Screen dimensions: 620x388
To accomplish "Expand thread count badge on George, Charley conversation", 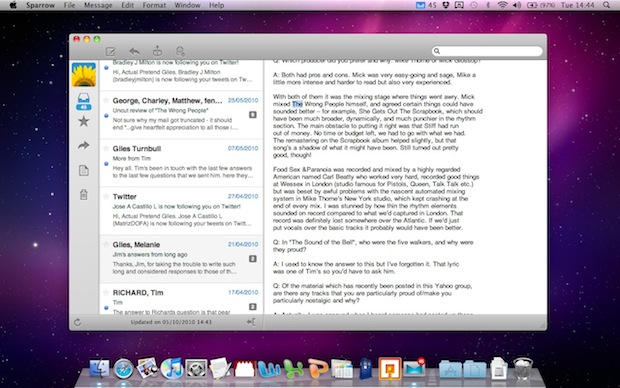I will (x=253, y=115).
